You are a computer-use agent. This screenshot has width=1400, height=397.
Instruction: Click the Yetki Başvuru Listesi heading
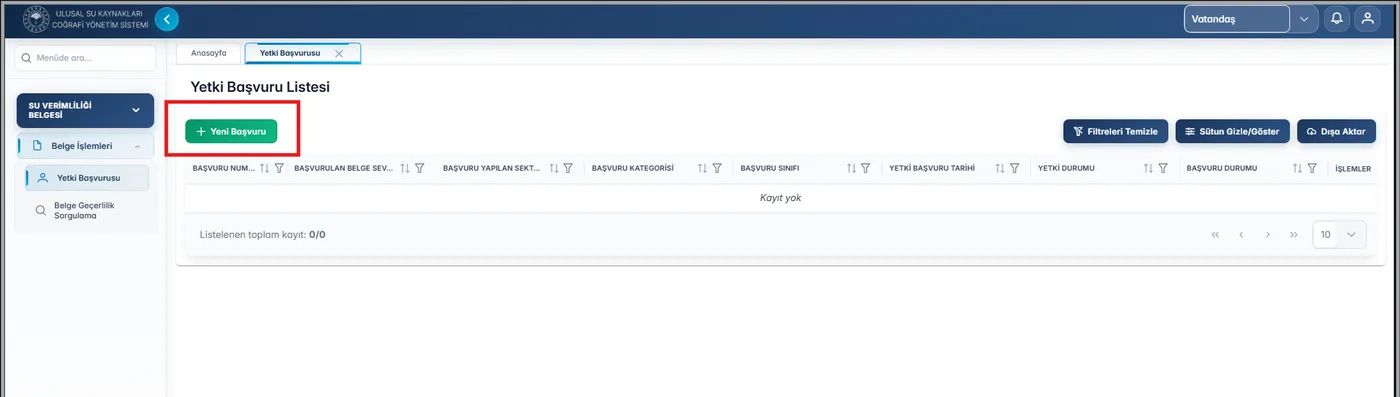point(260,88)
